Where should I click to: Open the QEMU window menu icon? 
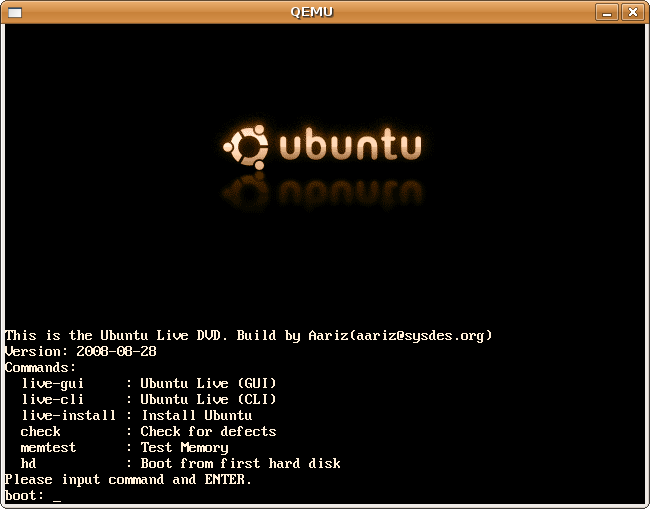(x=15, y=12)
